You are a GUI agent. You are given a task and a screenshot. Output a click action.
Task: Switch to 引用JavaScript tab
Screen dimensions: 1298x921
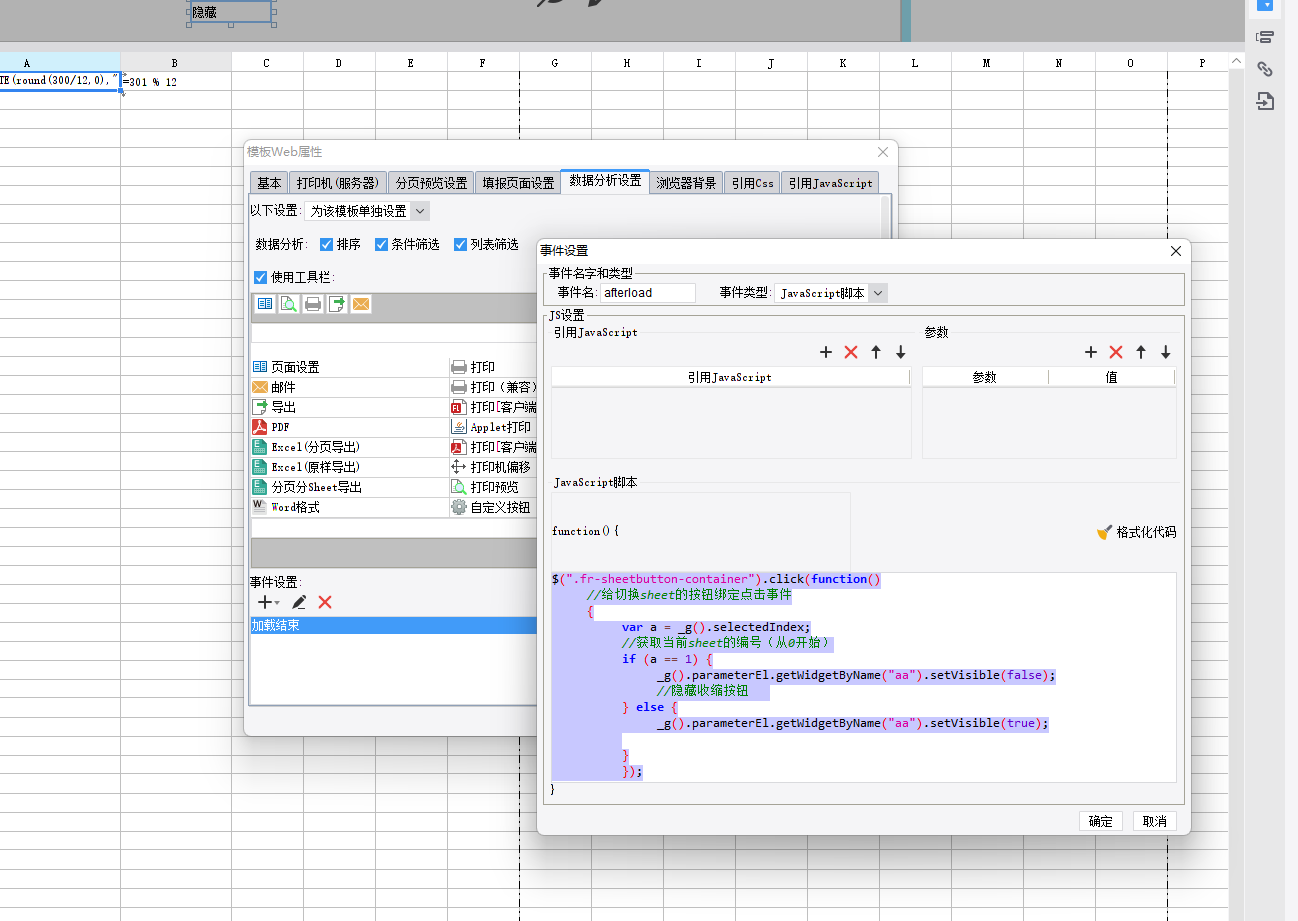(x=830, y=183)
